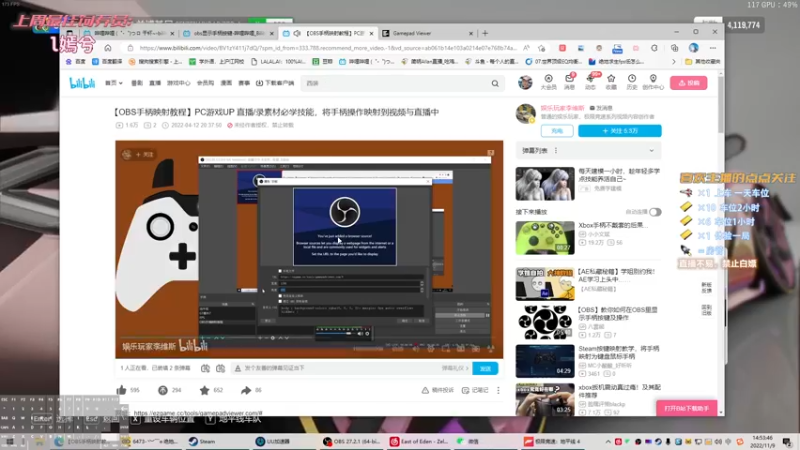
Task: Open the 弹幕礼仪 arrow link
Action: click(x=455, y=368)
